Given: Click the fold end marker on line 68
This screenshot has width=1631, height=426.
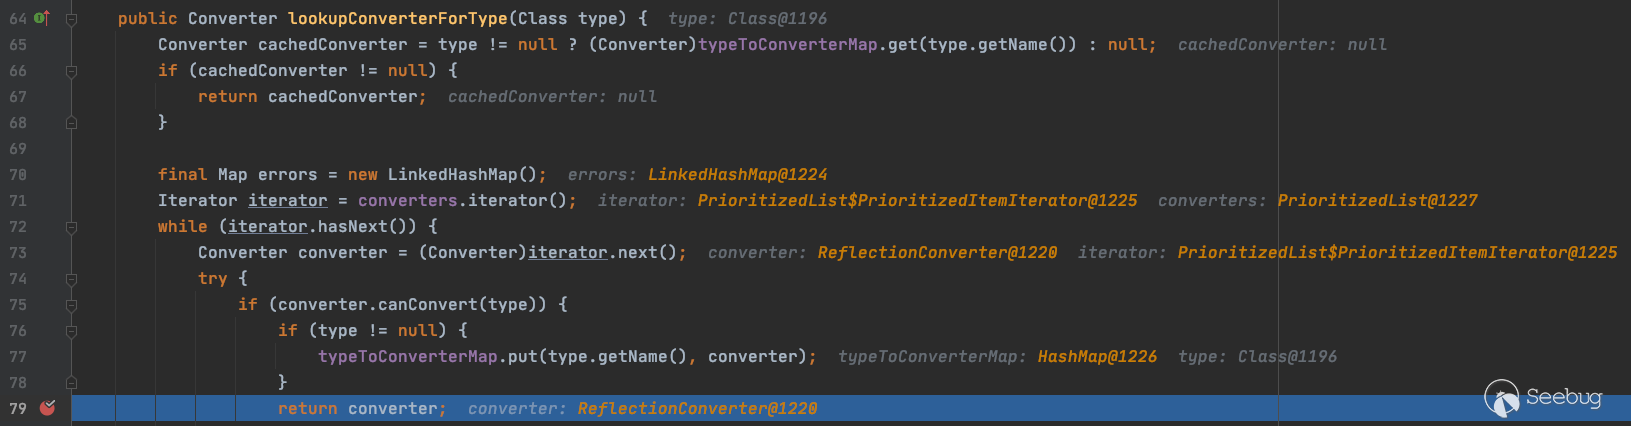Looking at the screenshot, I should point(71,123).
